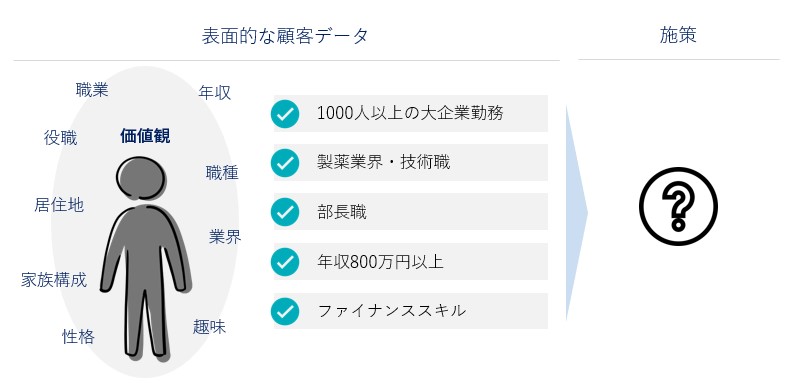Viewport: 792px width, 383px height.
Task: Click checkmark icon beside 年収800万円以上
Action: click(x=285, y=262)
